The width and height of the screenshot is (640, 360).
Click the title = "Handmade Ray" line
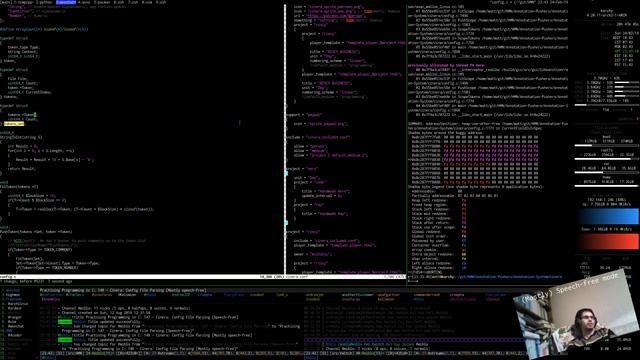pos(324,213)
